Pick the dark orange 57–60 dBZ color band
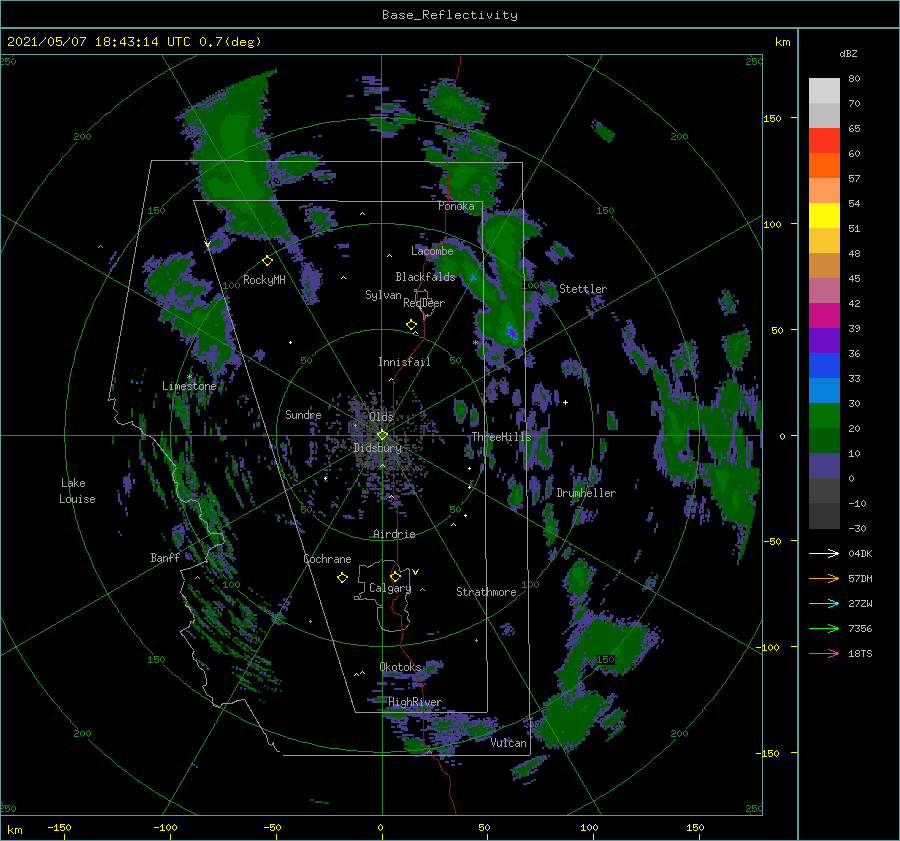This screenshot has width=900, height=841. pos(824,166)
